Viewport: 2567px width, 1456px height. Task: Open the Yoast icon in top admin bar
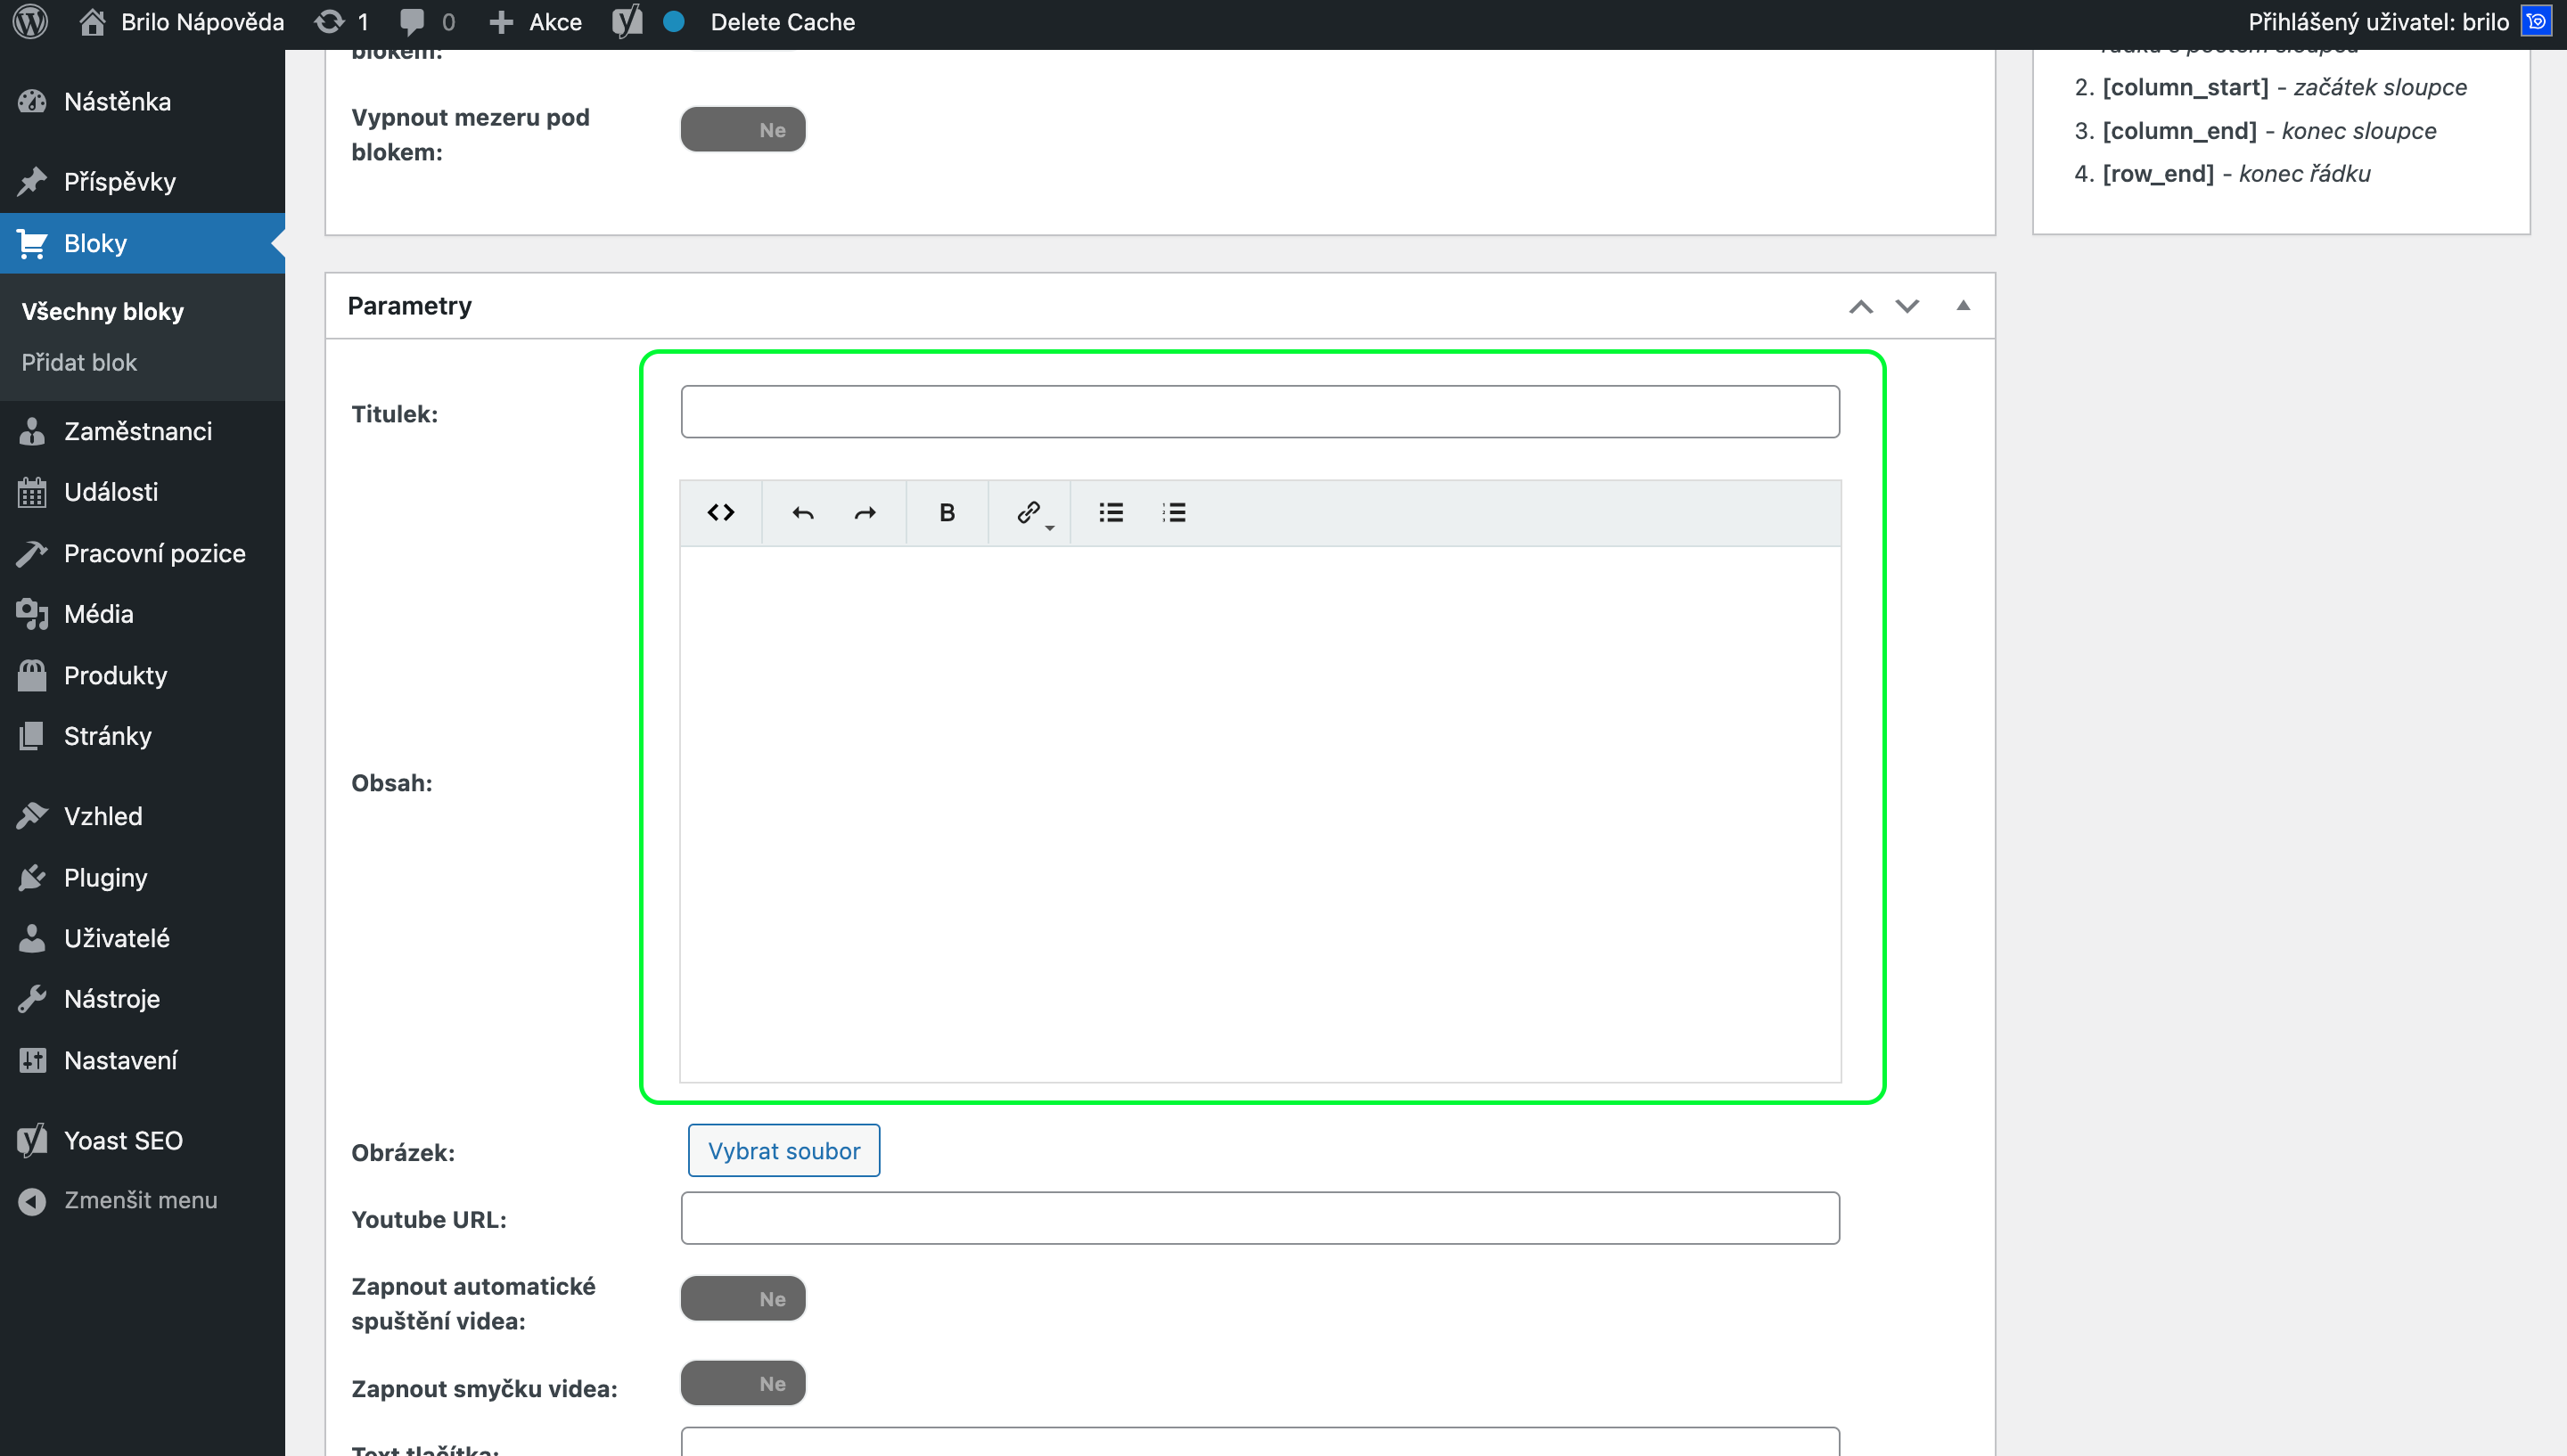627,22
